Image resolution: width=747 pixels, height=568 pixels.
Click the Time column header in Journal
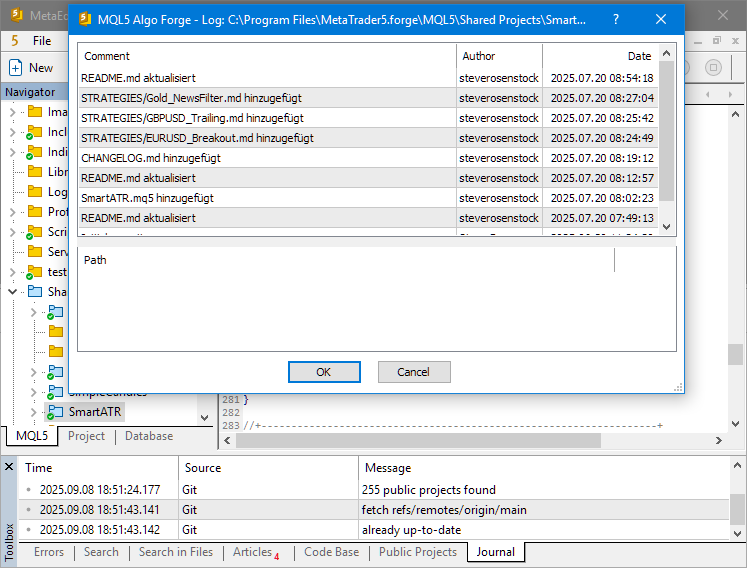99,468
